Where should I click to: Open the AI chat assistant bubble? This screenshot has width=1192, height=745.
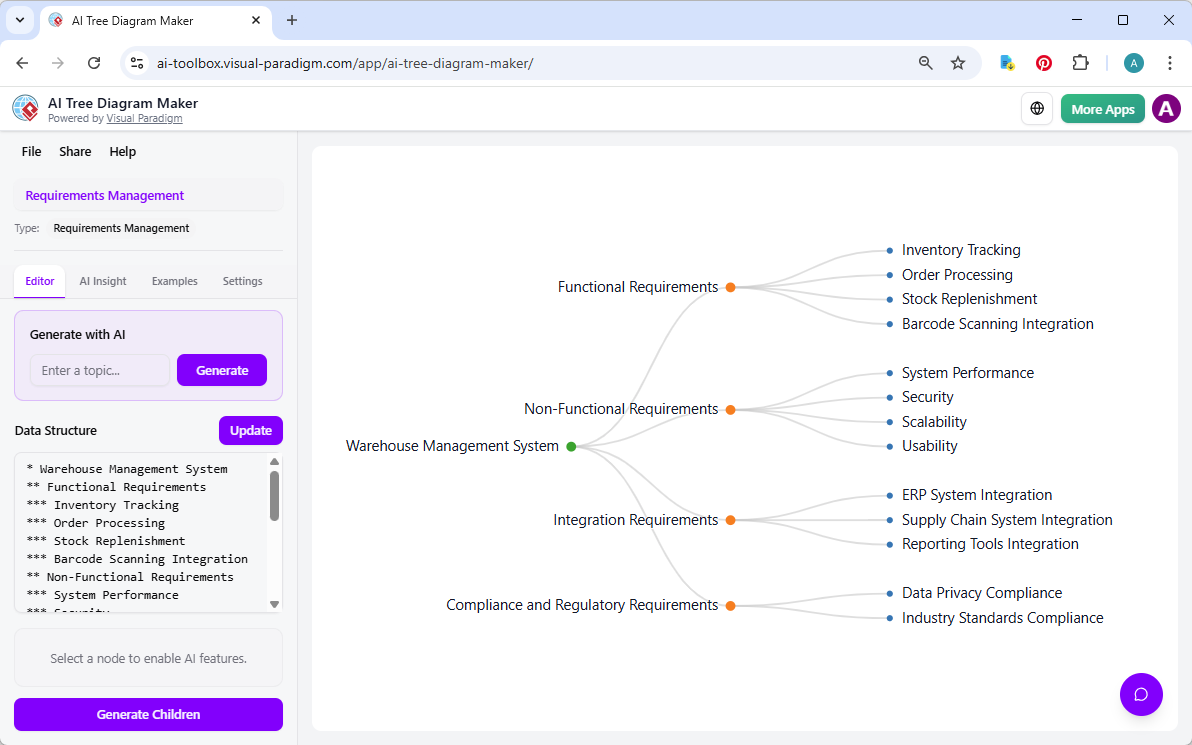click(x=1141, y=694)
